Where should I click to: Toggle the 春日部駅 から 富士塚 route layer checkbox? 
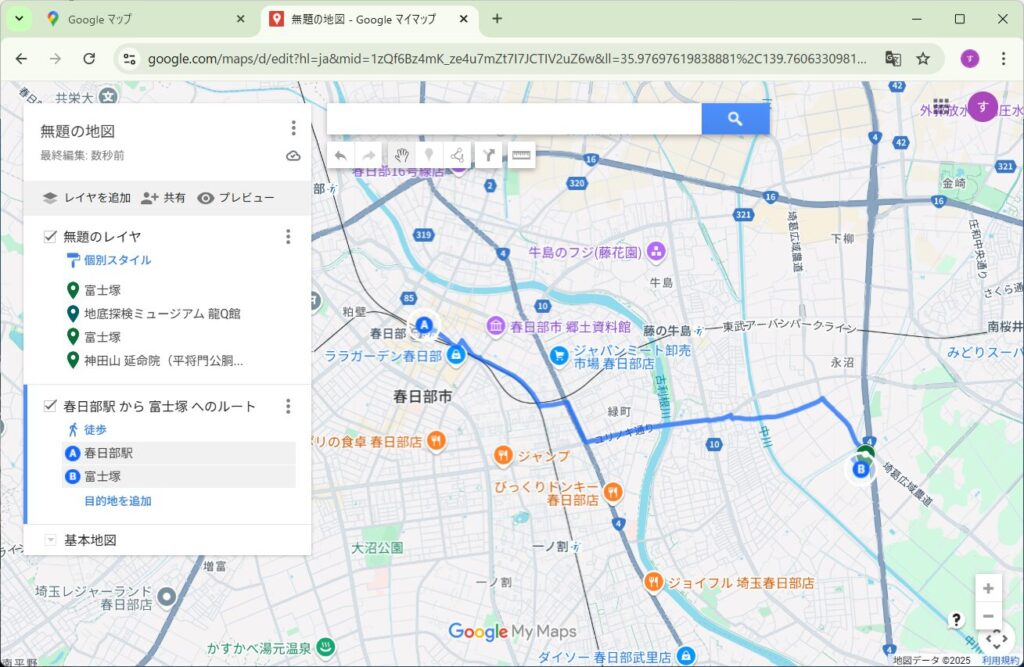tap(50, 406)
